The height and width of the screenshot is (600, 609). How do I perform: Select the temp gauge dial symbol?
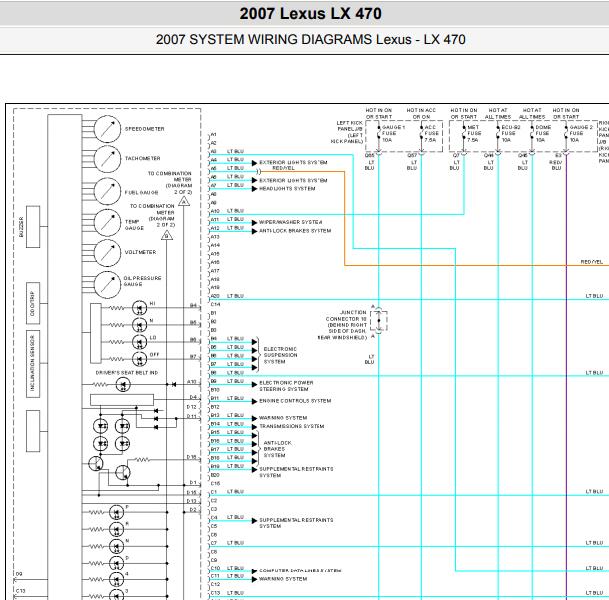pyautogui.click(x=107, y=223)
